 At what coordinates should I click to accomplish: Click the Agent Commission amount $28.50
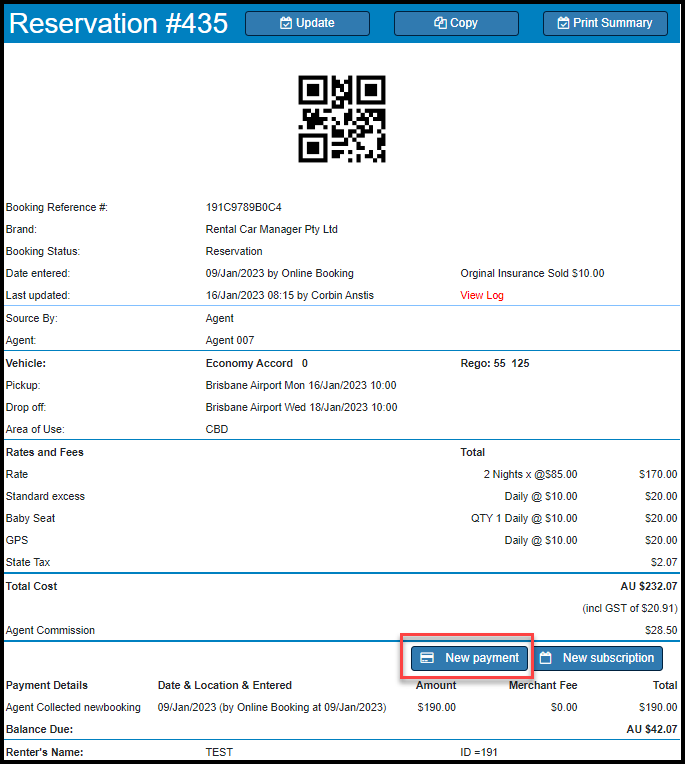(661, 630)
